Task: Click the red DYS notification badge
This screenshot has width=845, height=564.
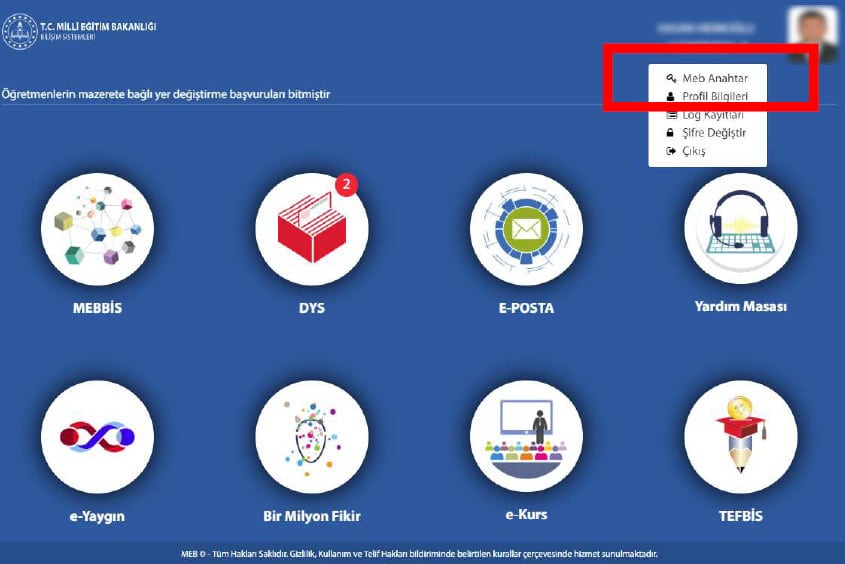Action: tap(347, 184)
